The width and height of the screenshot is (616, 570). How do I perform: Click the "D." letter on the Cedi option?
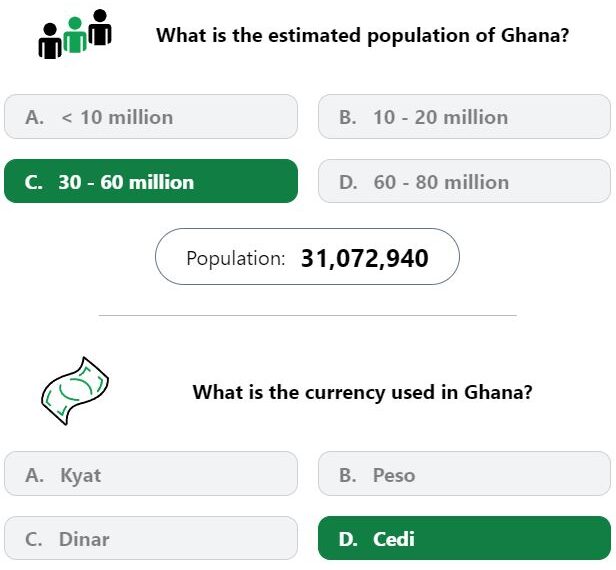(348, 539)
